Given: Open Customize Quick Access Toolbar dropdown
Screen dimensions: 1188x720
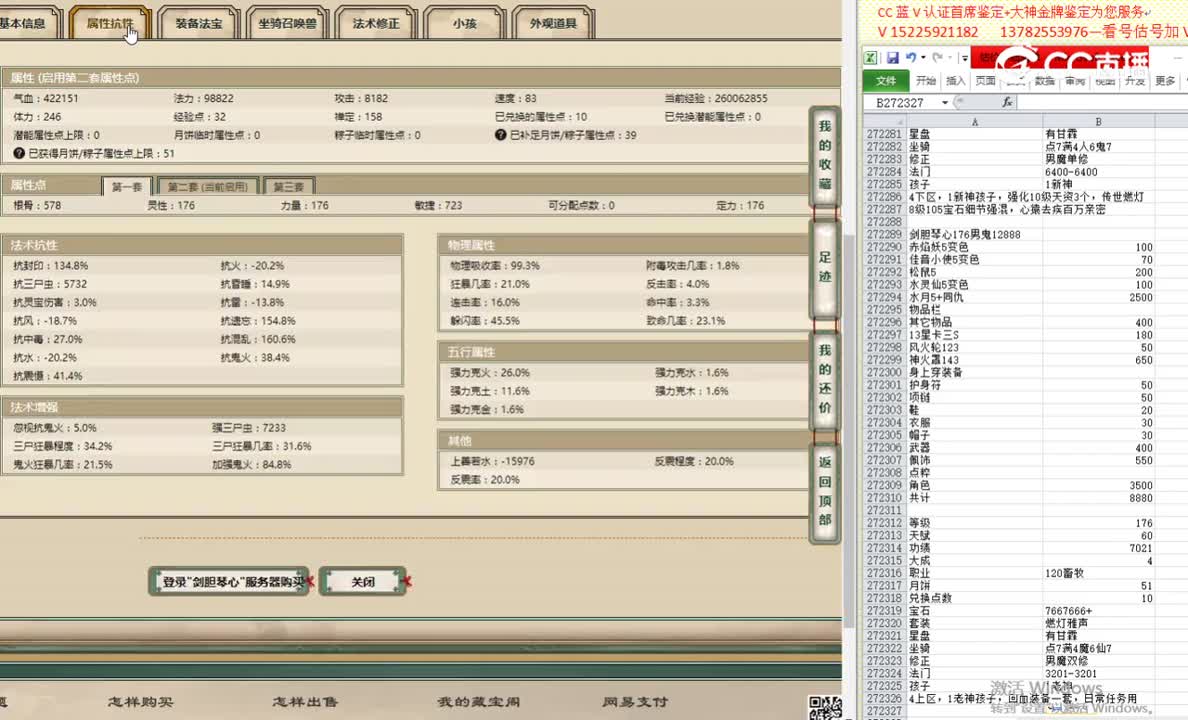Looking at the screenshot, I should 964,58.
